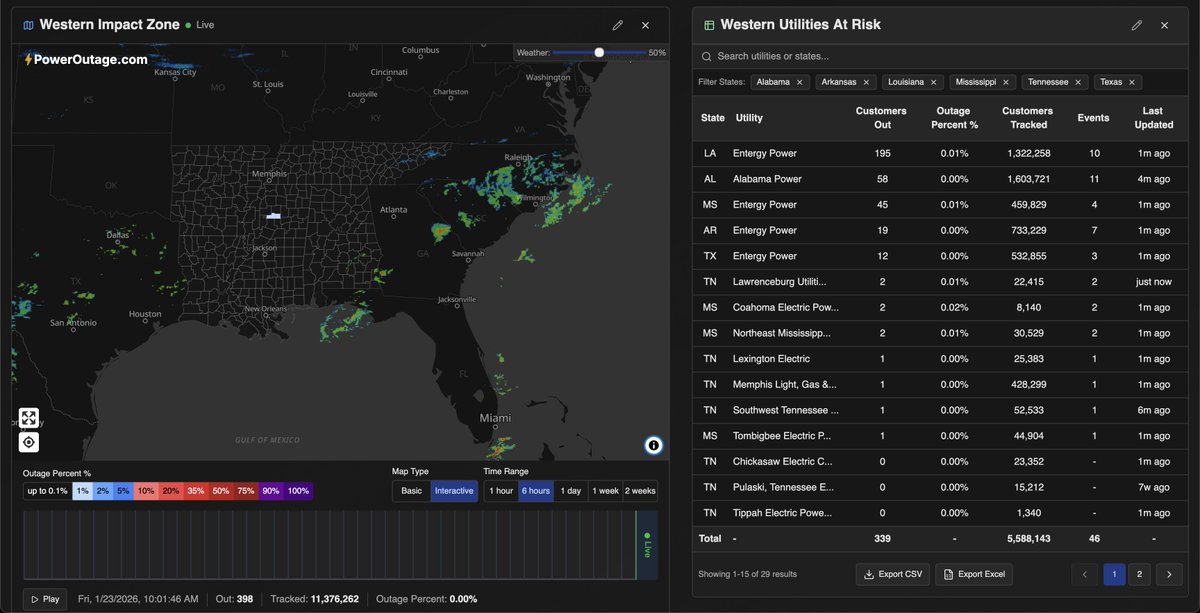Select the Alabama Power row
The width and height of the screenshot is (1200, 613).
[939, 179]
